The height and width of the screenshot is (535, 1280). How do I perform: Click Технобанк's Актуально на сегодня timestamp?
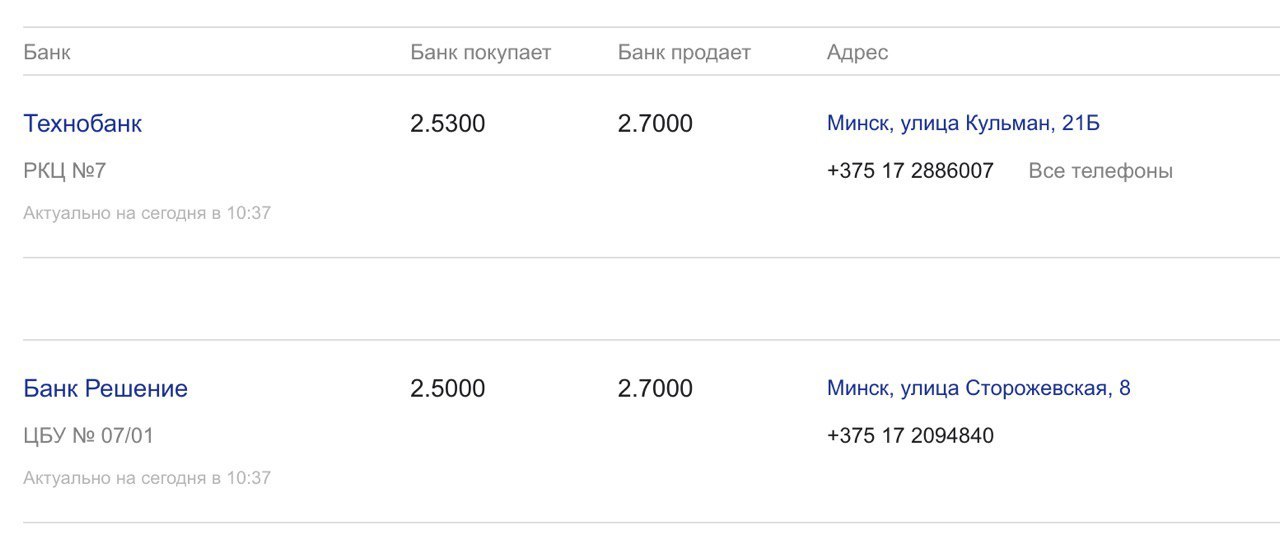pos(147,213)
